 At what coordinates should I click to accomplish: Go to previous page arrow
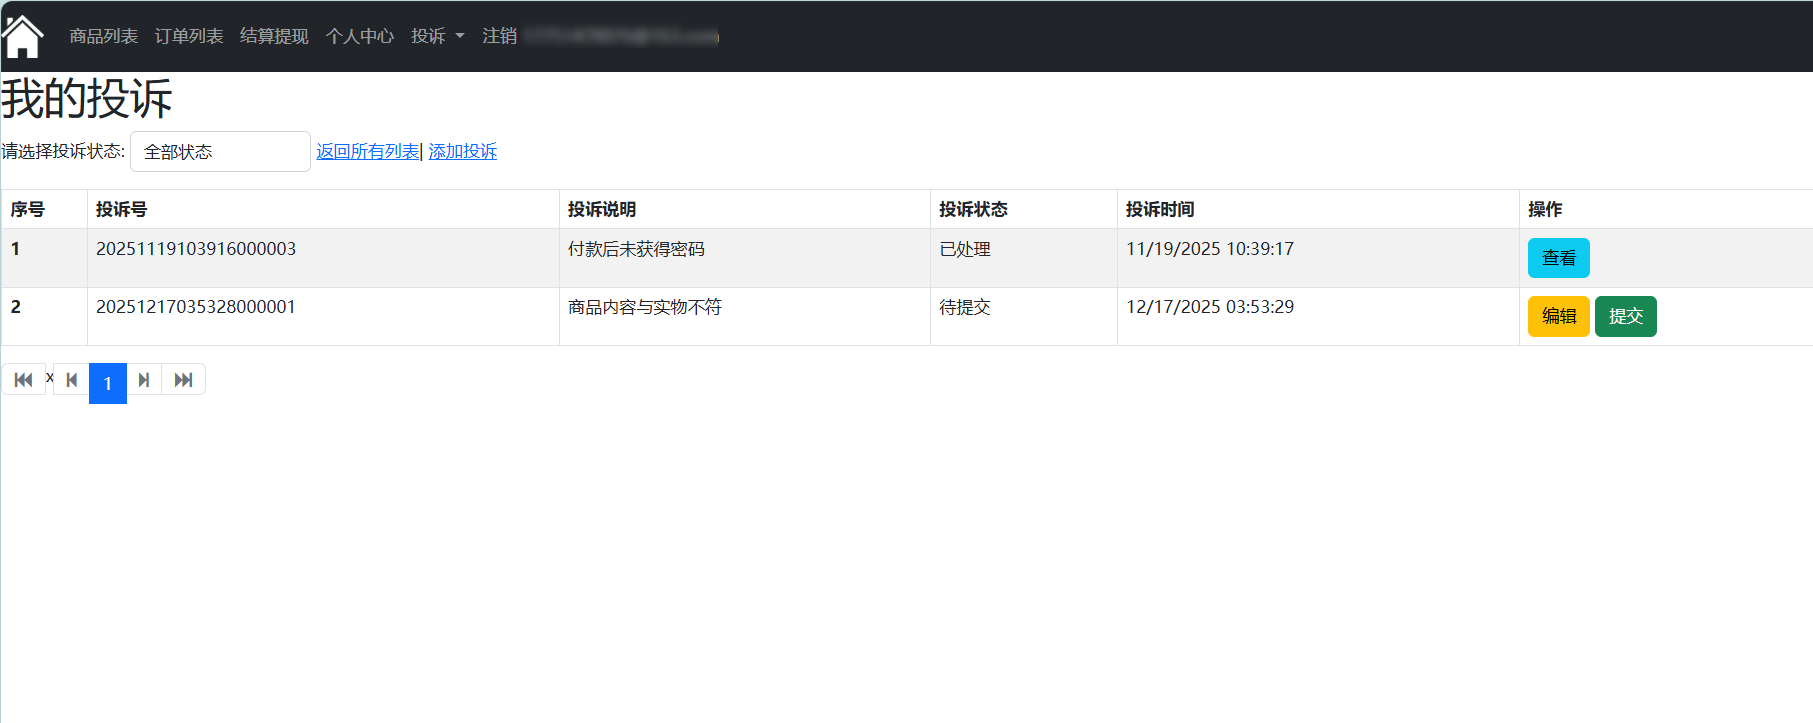click(72, 380)
